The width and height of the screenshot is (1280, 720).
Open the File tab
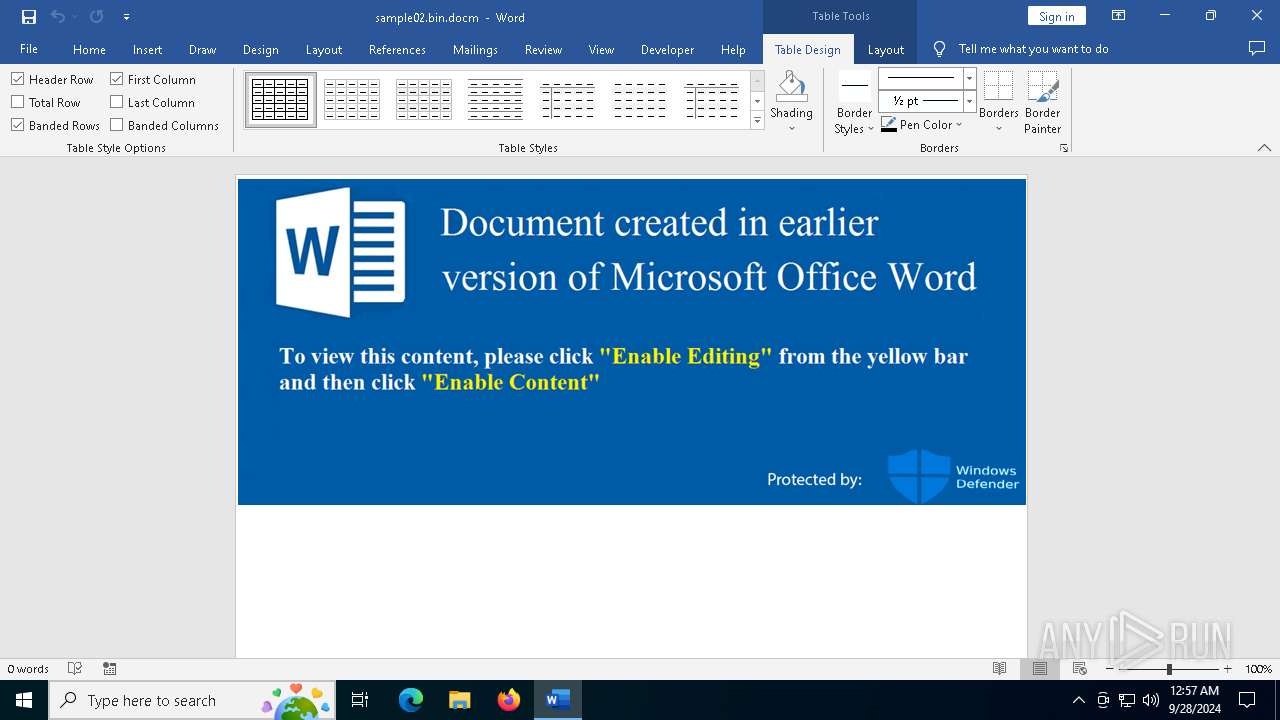29,49
